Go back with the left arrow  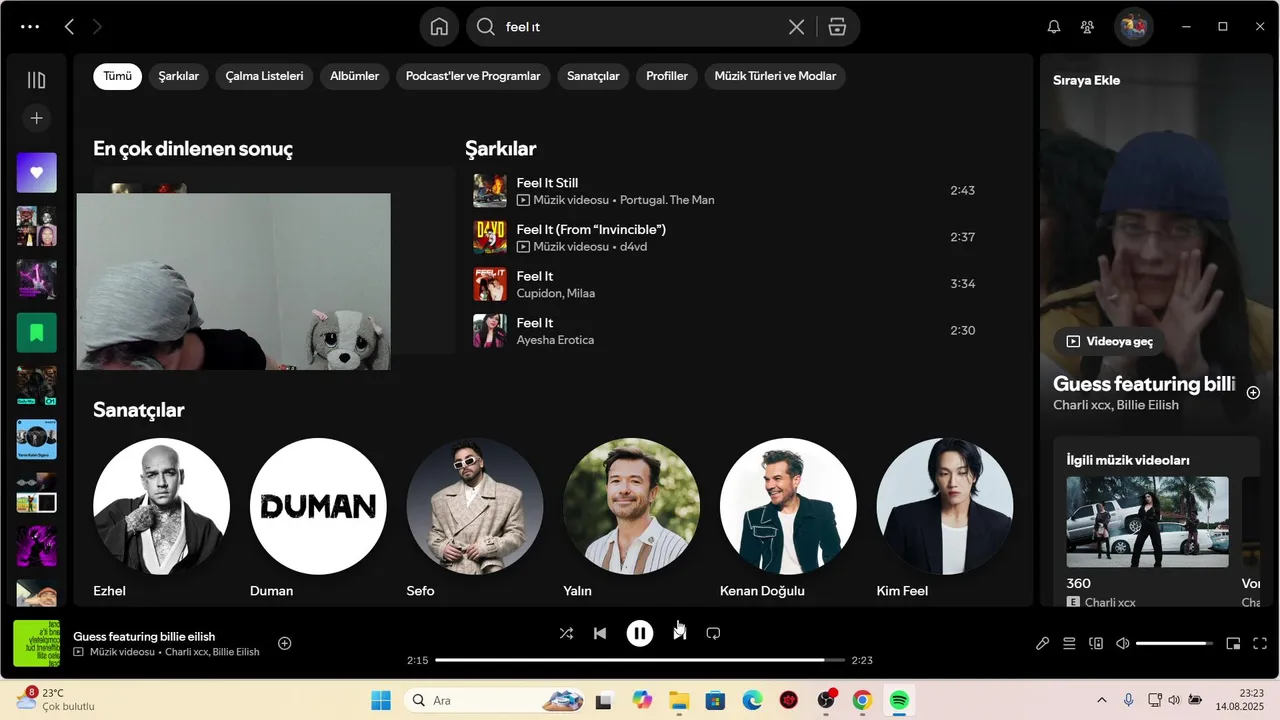69,27
